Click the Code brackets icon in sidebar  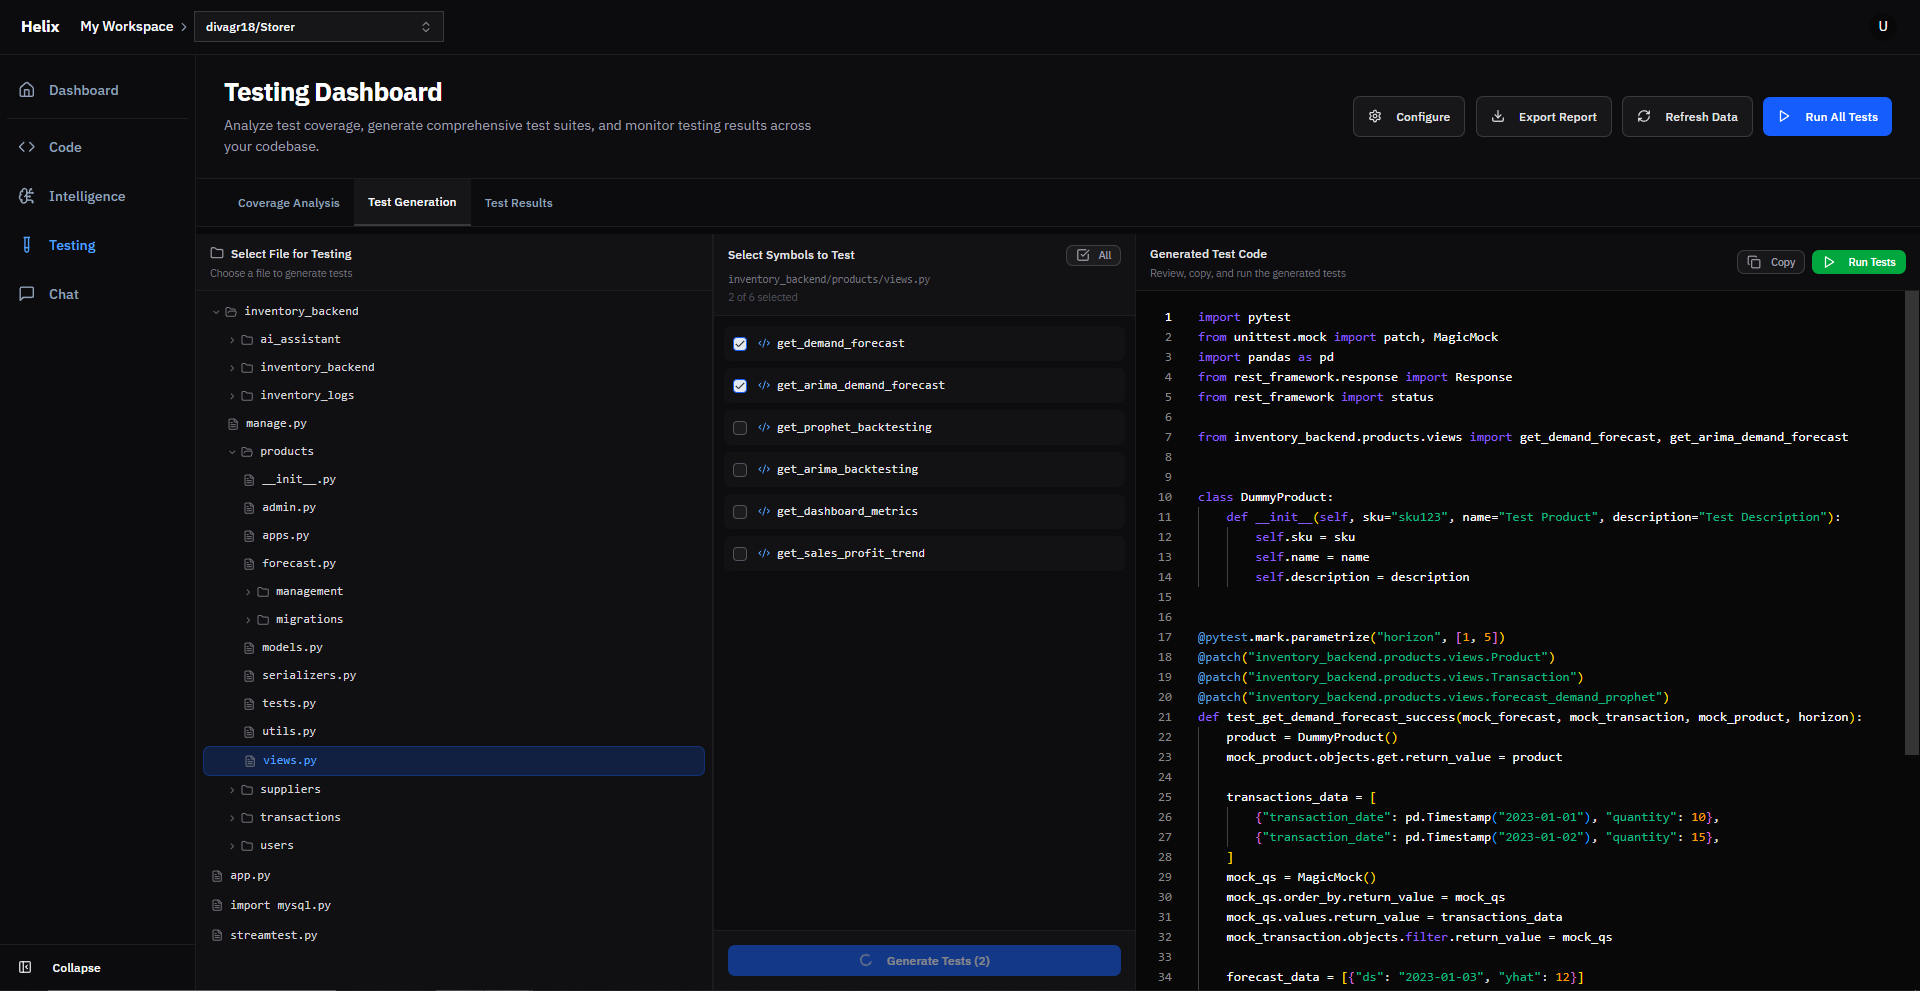click(x=27, y=147)
